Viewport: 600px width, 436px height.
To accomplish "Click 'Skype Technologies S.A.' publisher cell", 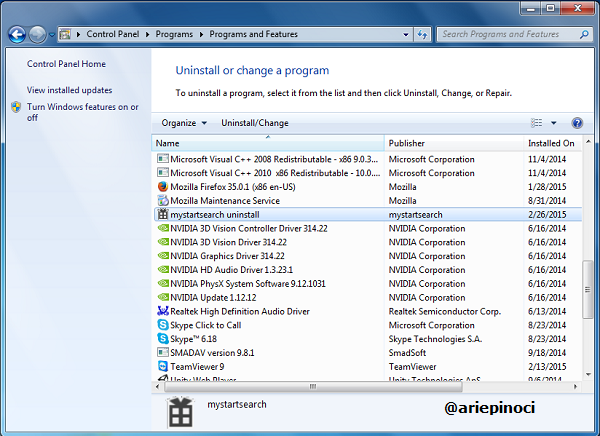I will click(435, 339).
